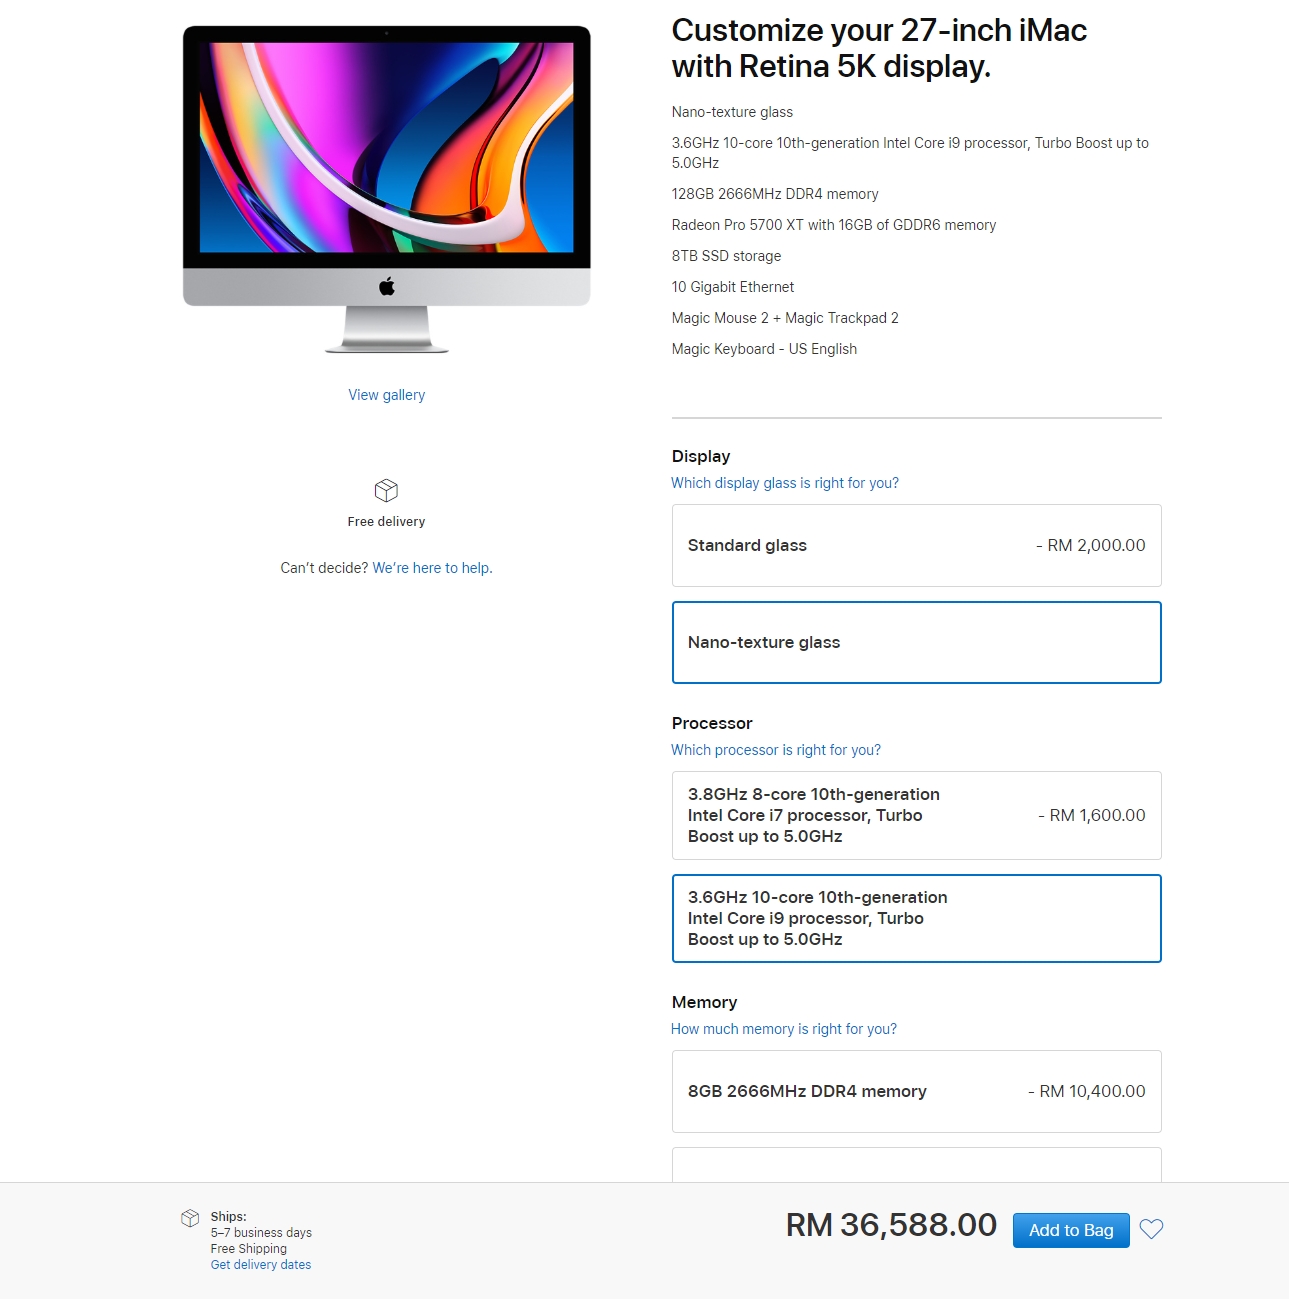Click the Get delivery dates link
This screenshot has height=1299, width=1289.
(x=260, y=1265)
